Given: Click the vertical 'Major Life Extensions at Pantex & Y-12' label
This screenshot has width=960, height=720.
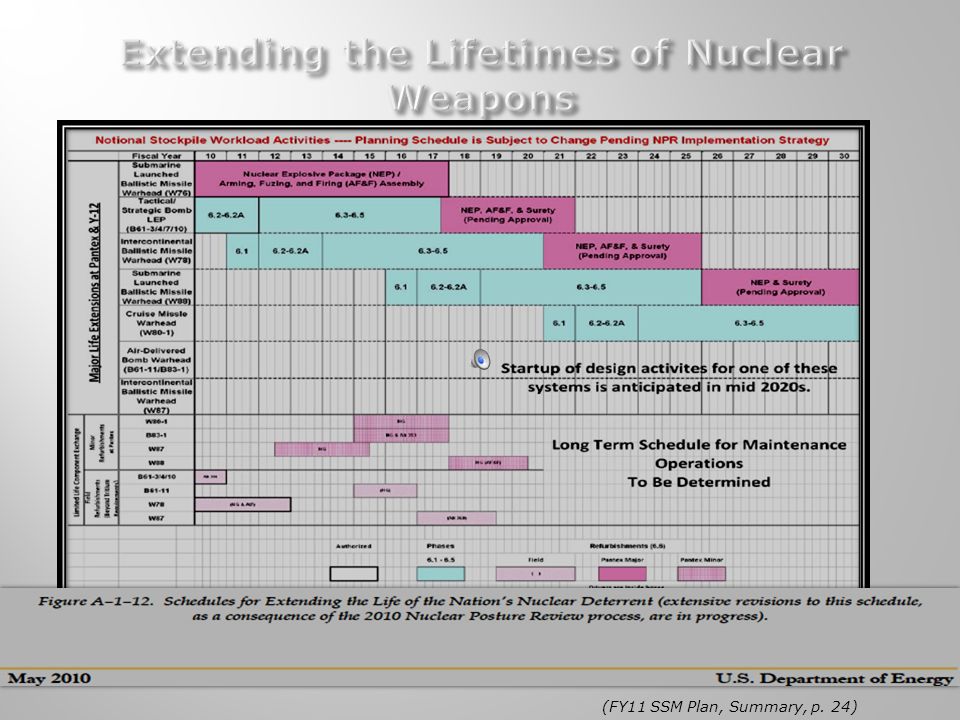Looking at the screenshot, I should click(94, 292).
